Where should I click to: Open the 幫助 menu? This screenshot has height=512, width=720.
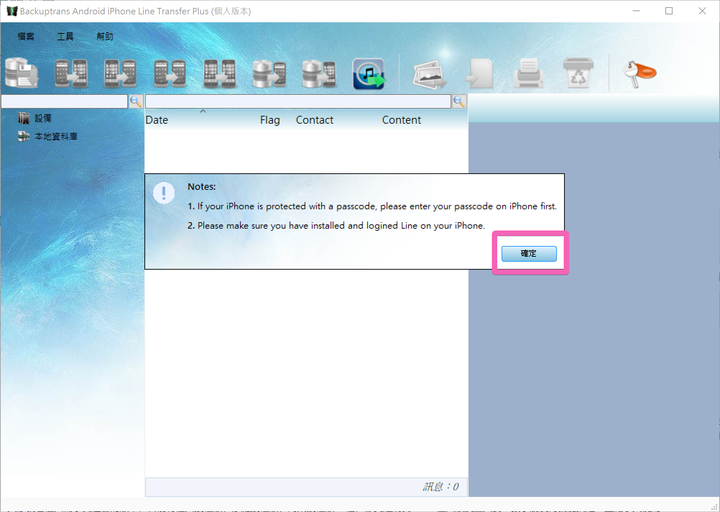pos(105,36)
